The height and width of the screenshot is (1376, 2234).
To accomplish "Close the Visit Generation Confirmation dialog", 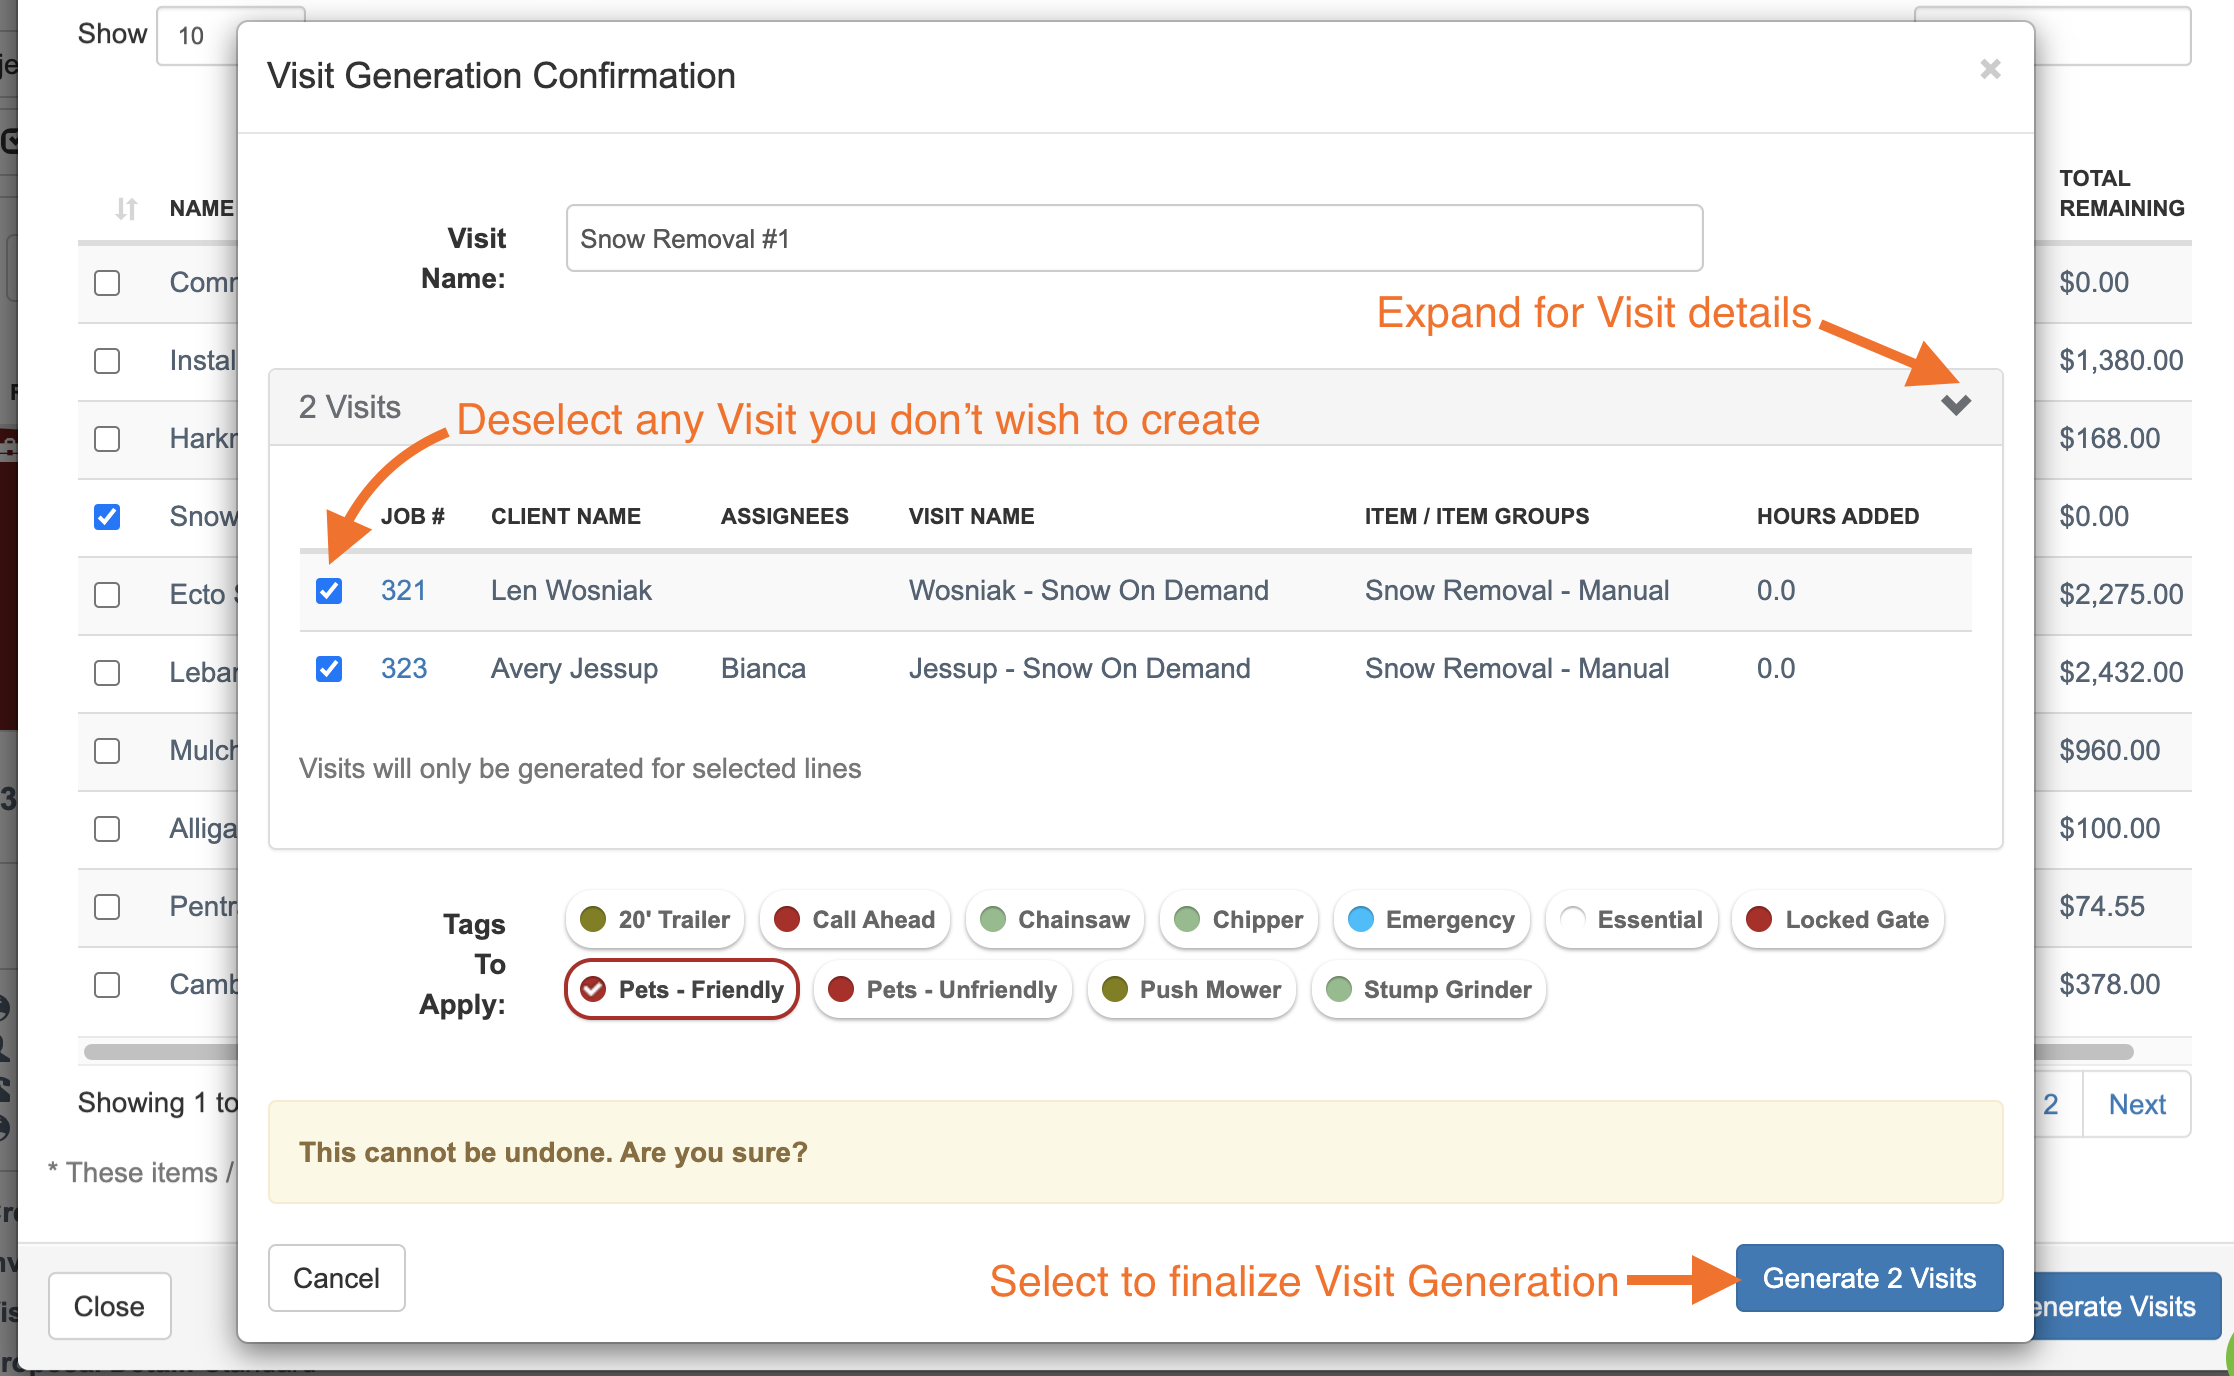I will point(1990,69).
